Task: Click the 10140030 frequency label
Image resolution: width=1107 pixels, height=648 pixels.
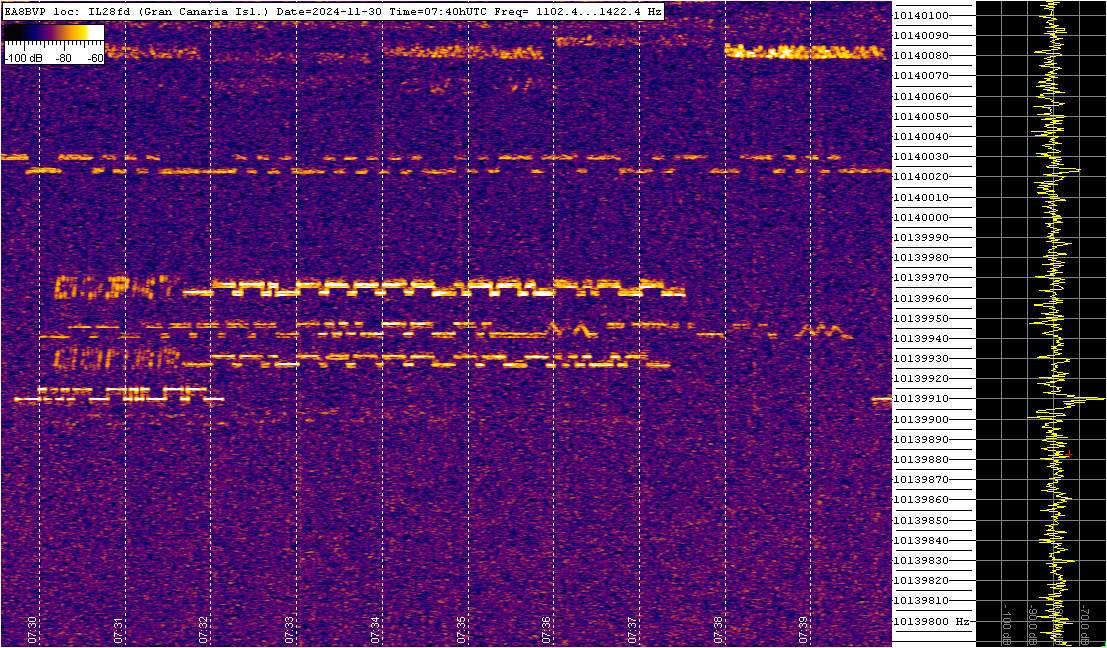Action: coord(921,157)
